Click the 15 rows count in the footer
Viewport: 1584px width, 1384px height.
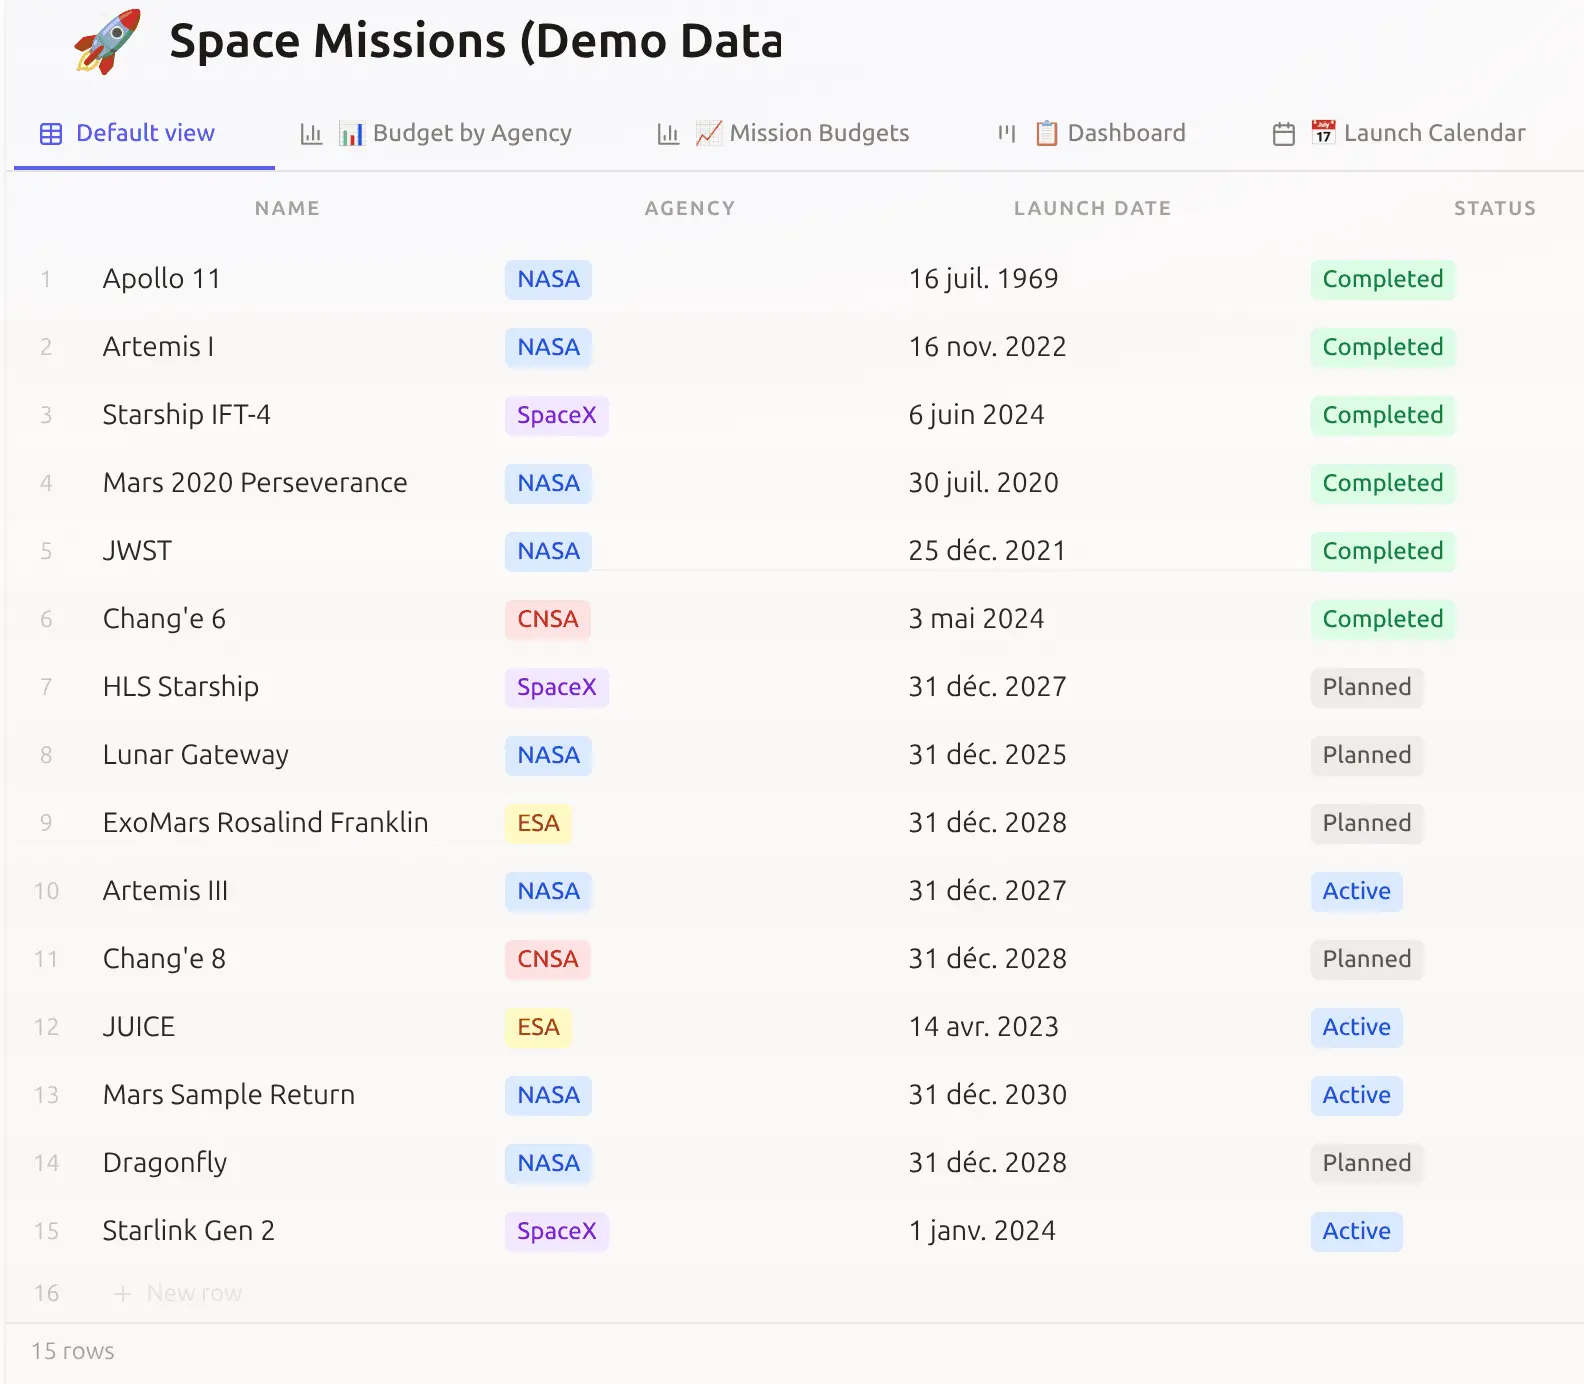click(73, 1351)
